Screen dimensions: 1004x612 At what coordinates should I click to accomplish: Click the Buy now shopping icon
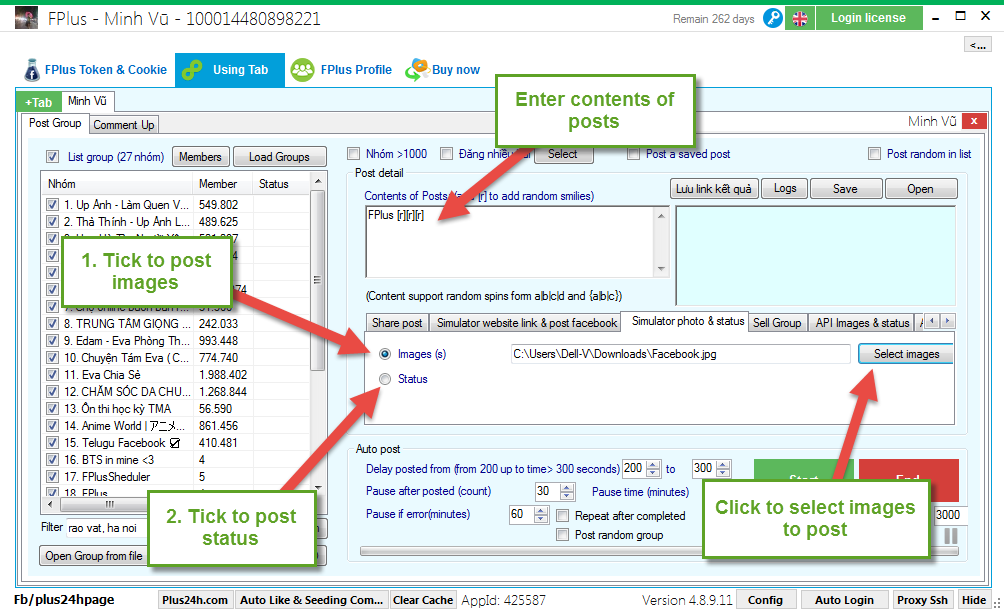(417, 70)
